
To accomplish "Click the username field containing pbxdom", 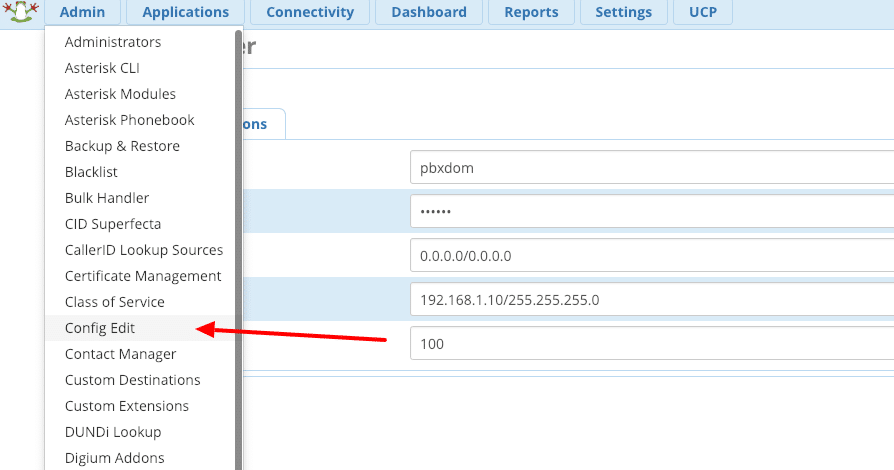I will coord(650,168).
